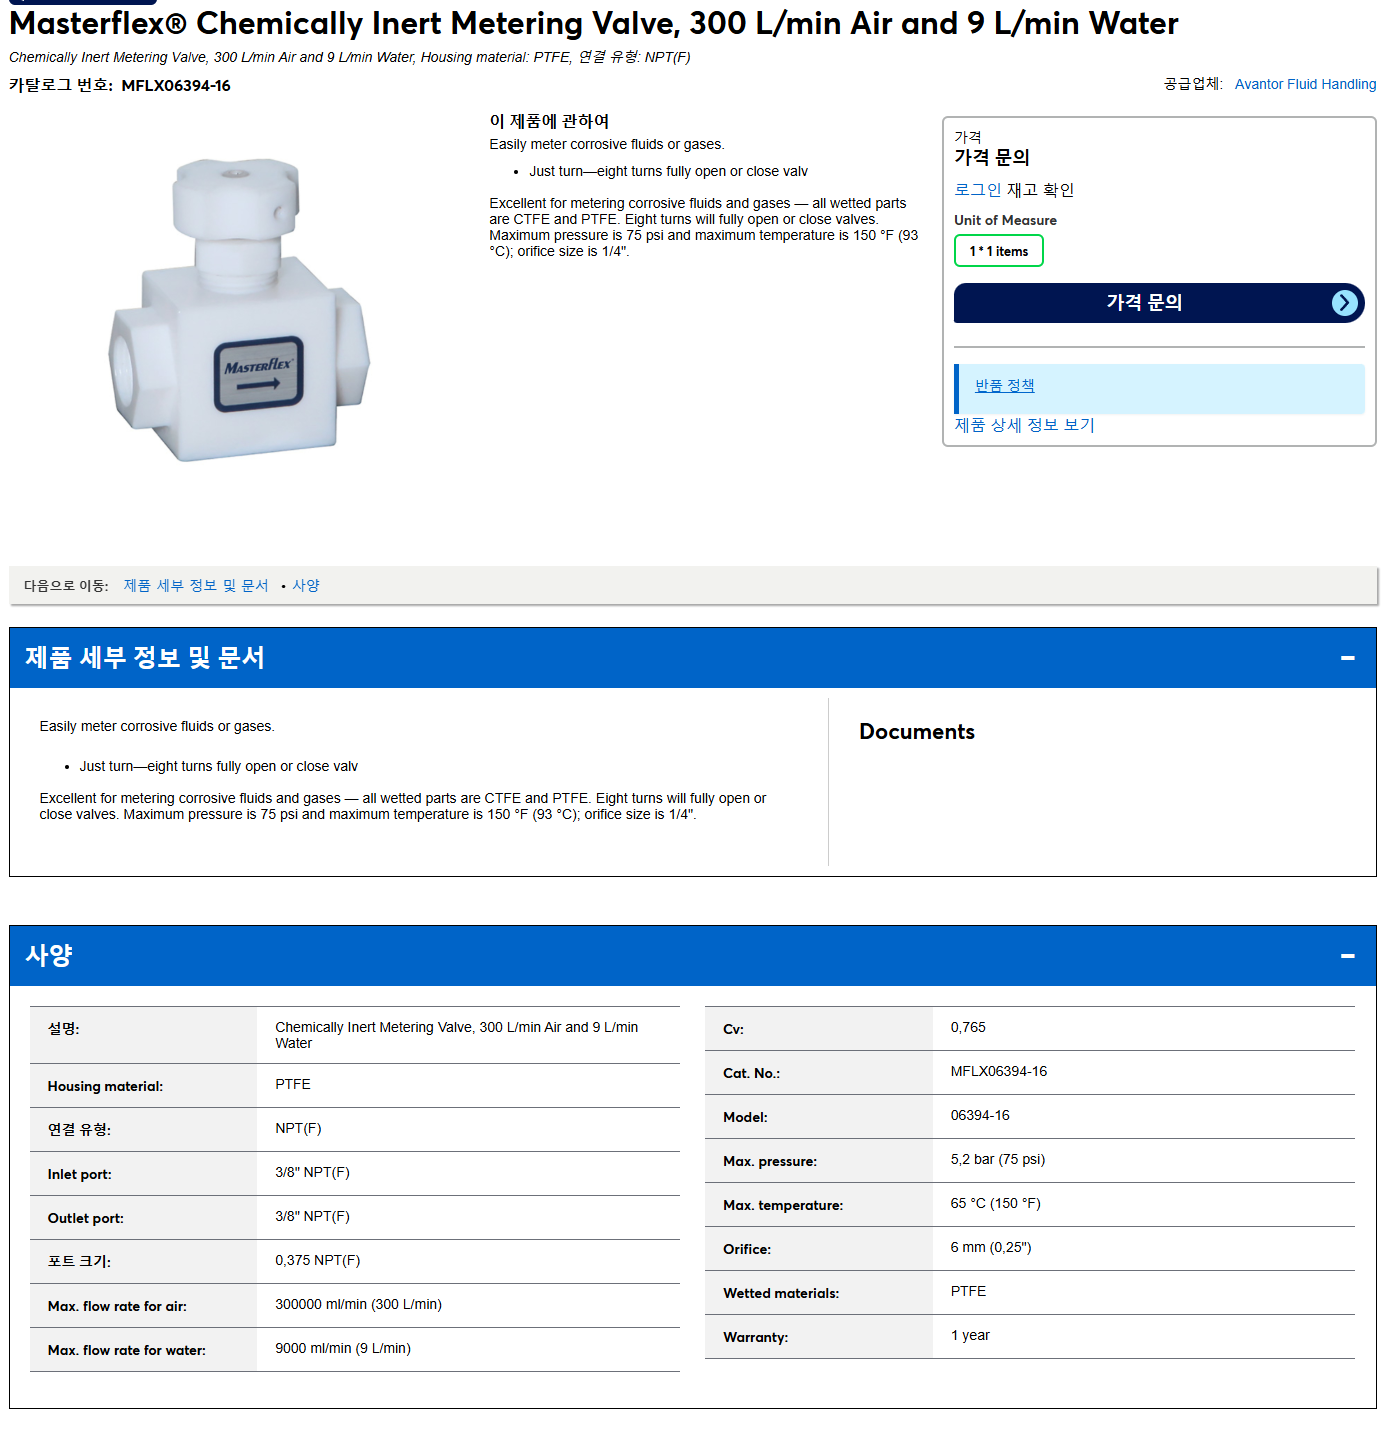Click the Warranty value 1 year

point(970,1335)
